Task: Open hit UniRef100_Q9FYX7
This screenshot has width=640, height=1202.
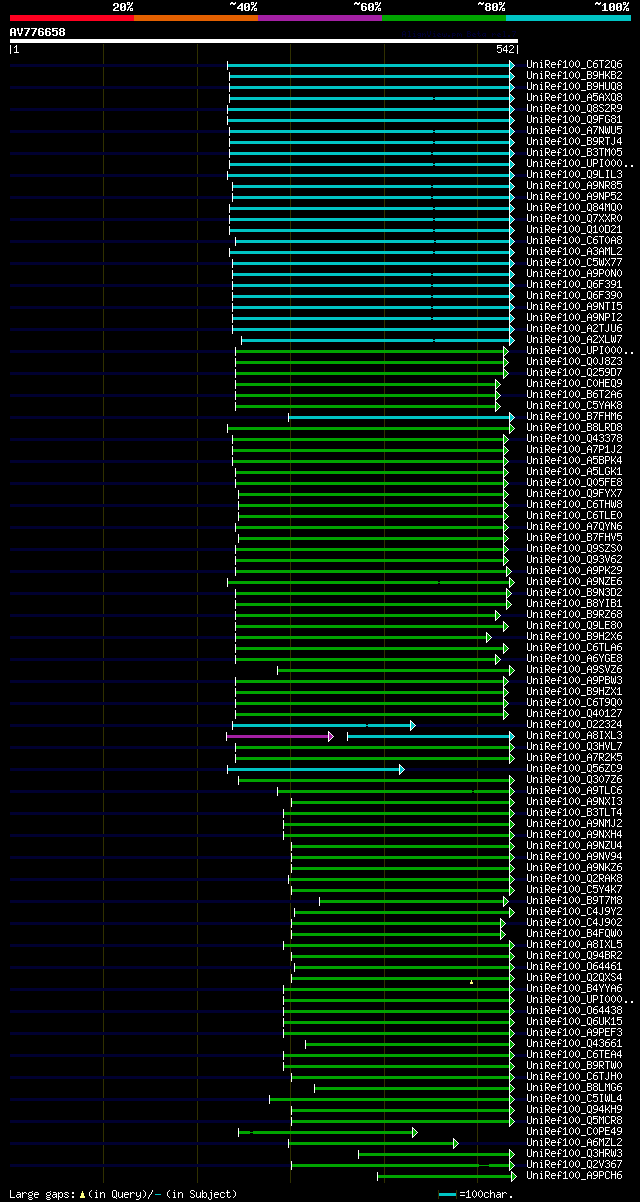Action: 575,494
